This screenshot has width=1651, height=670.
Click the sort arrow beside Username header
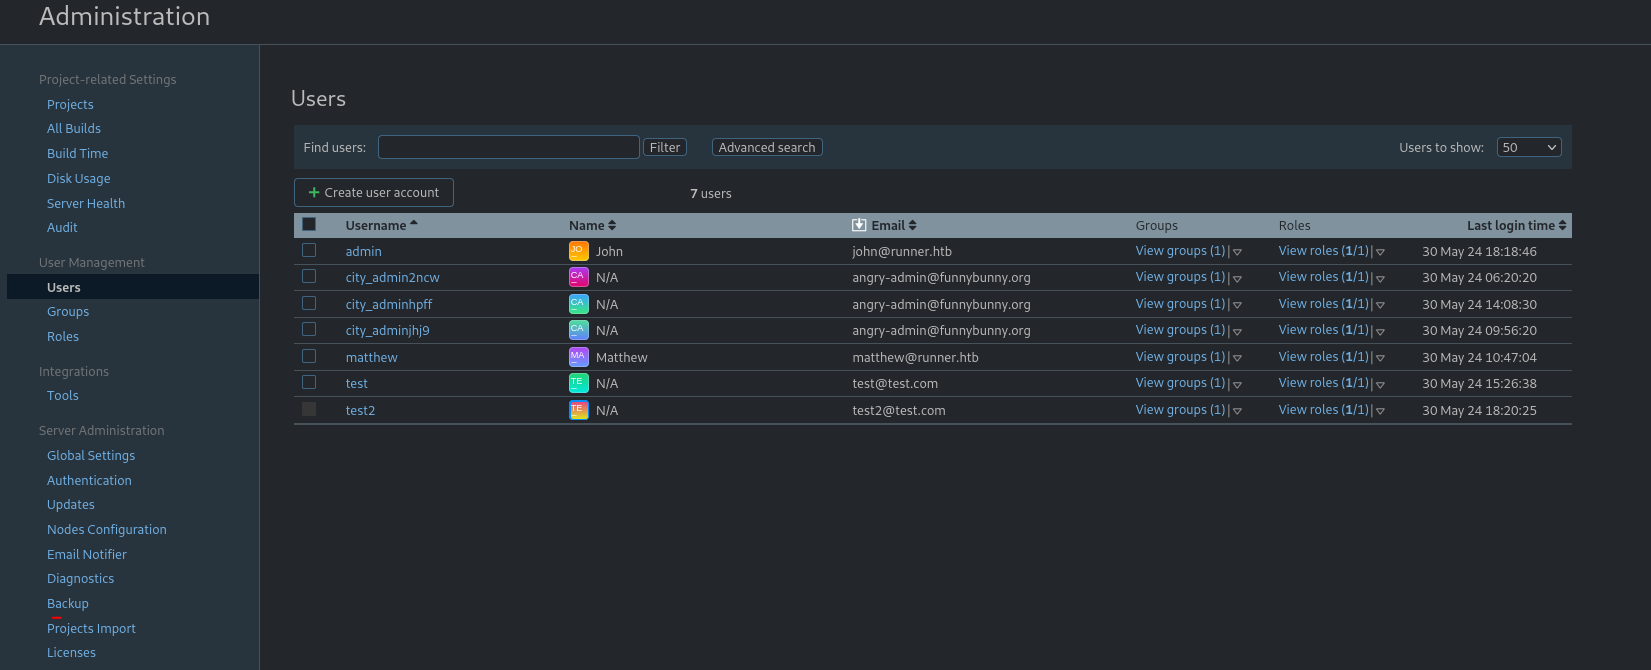click(x=414, y=224)
